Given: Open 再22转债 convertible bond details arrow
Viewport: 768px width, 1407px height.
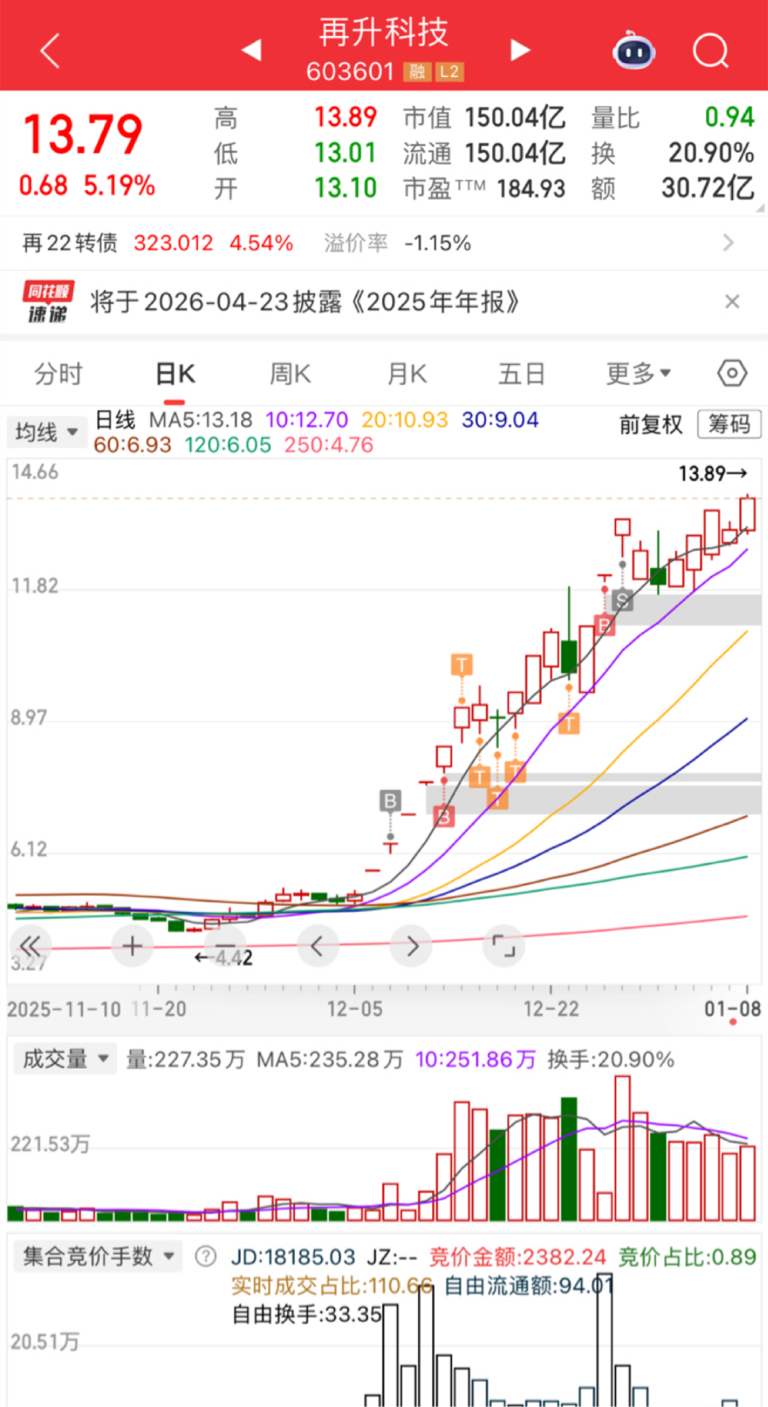Looking at the screenshot, I should (728, 242).
